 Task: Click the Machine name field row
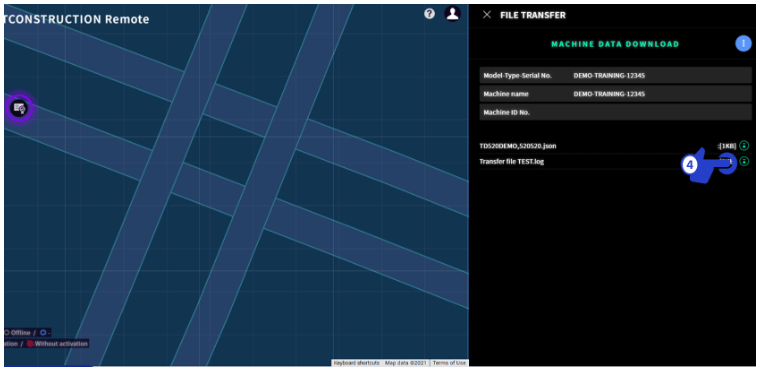tap(615, 94)
